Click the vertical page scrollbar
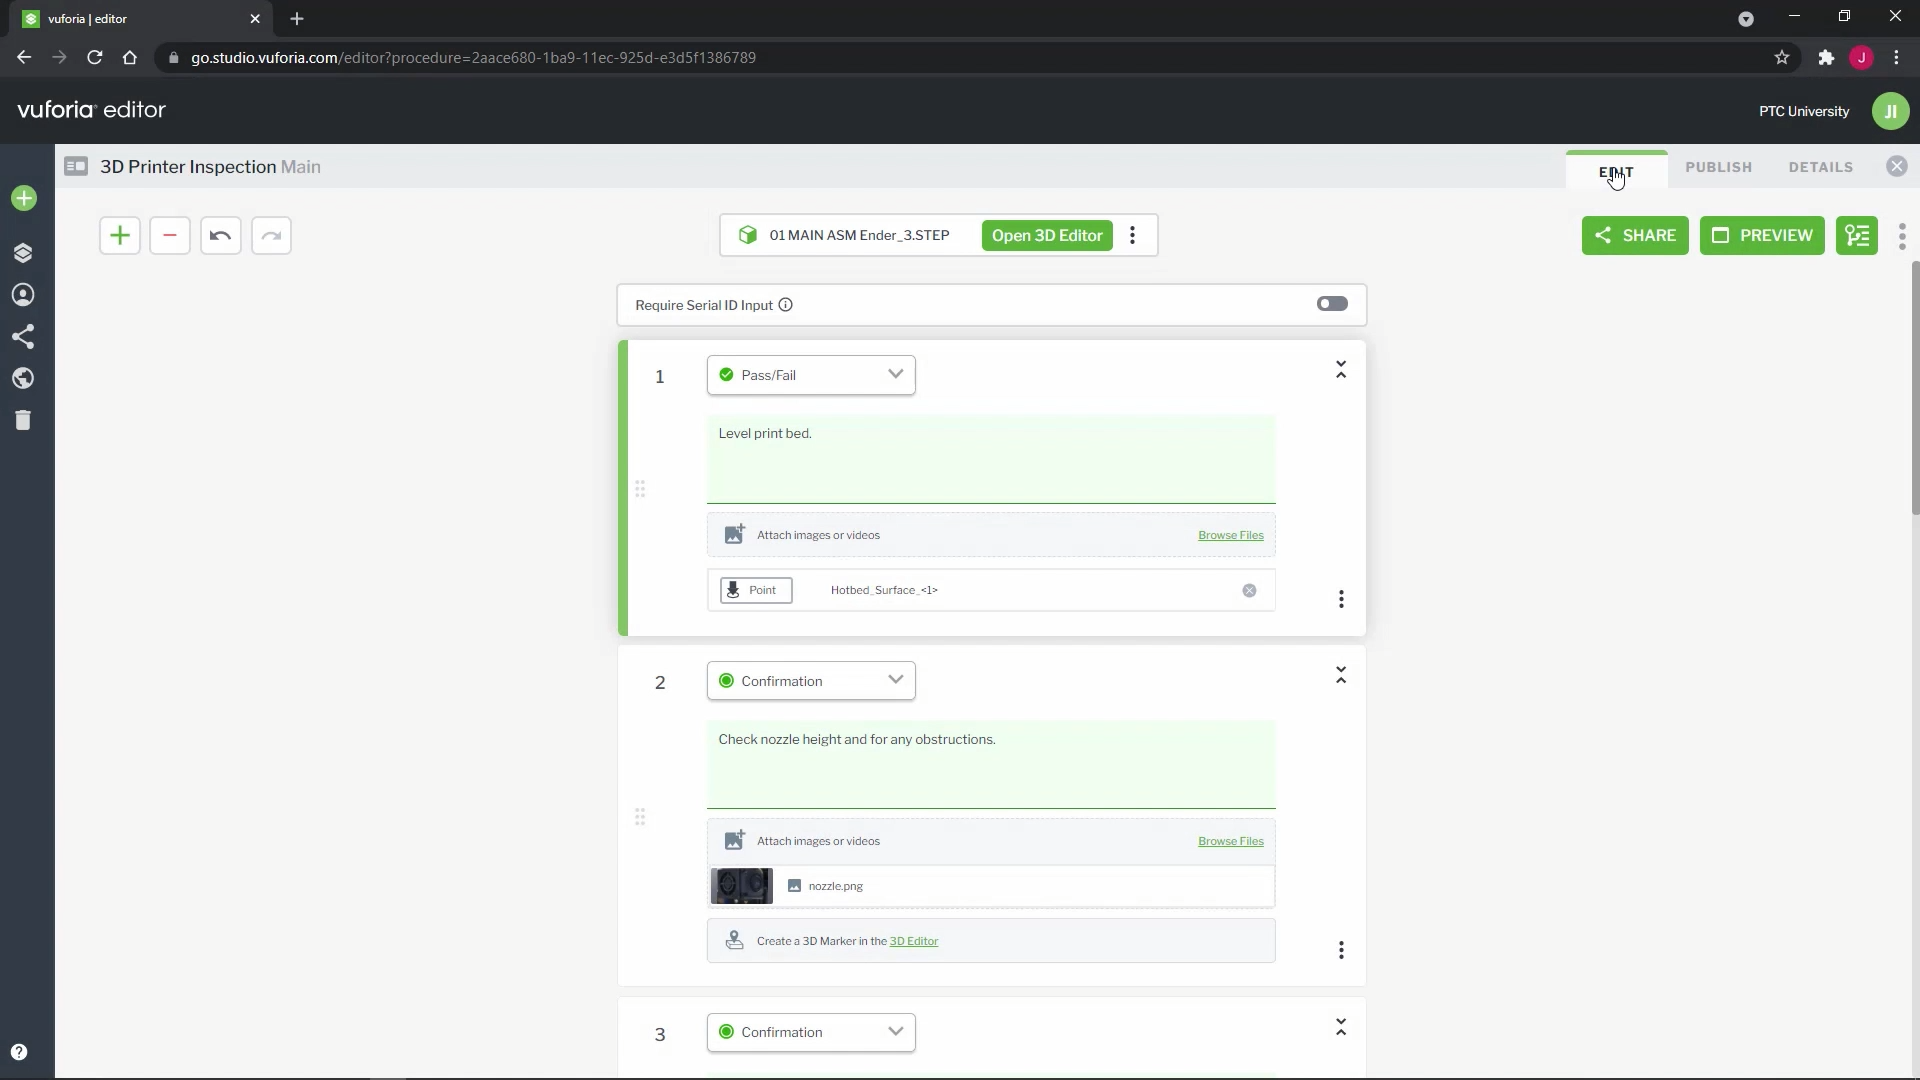The image size is (1920, 1080). 1914,390
